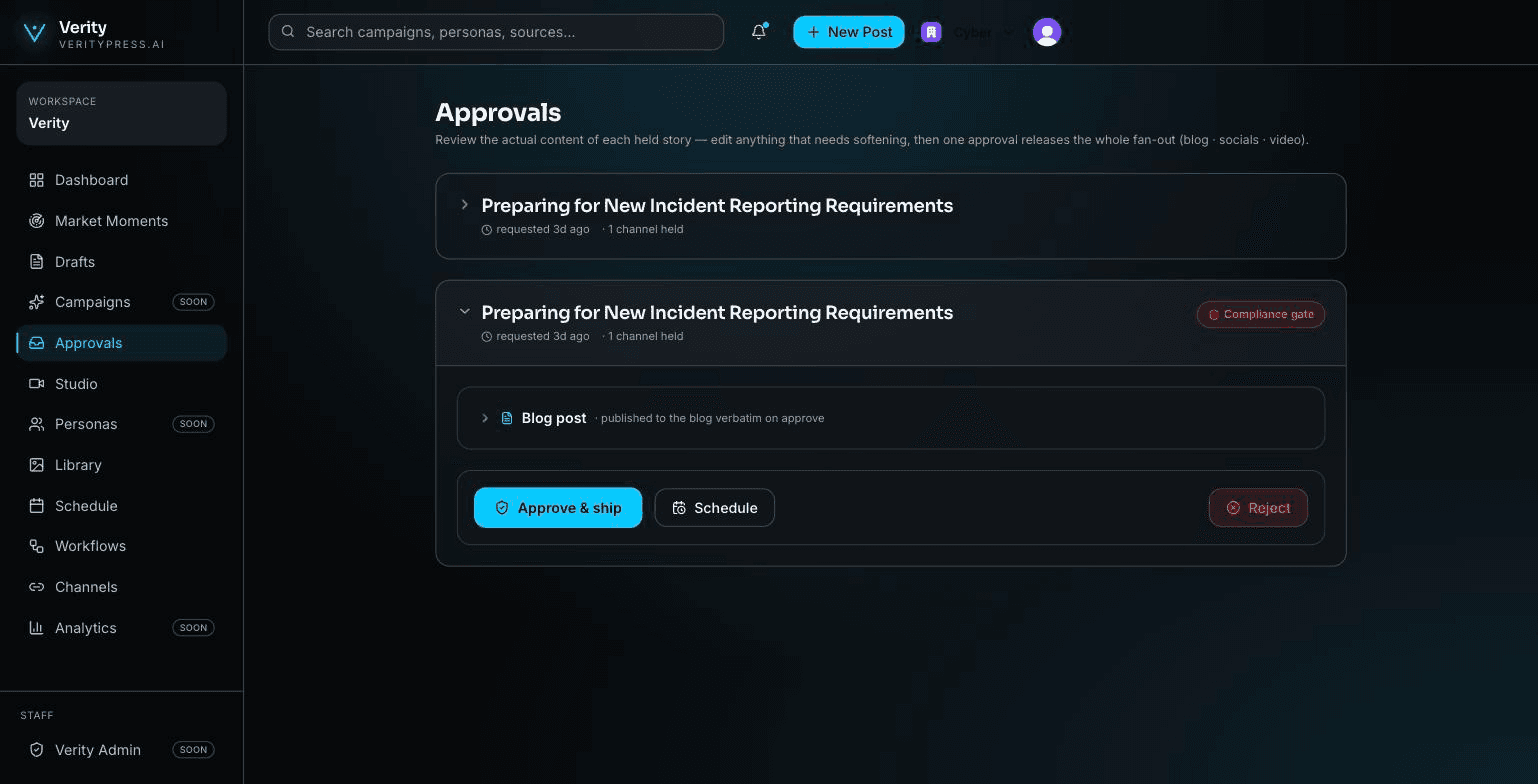Go to Dashboard
Screen dimensions: 1538x784
[121, 180]
